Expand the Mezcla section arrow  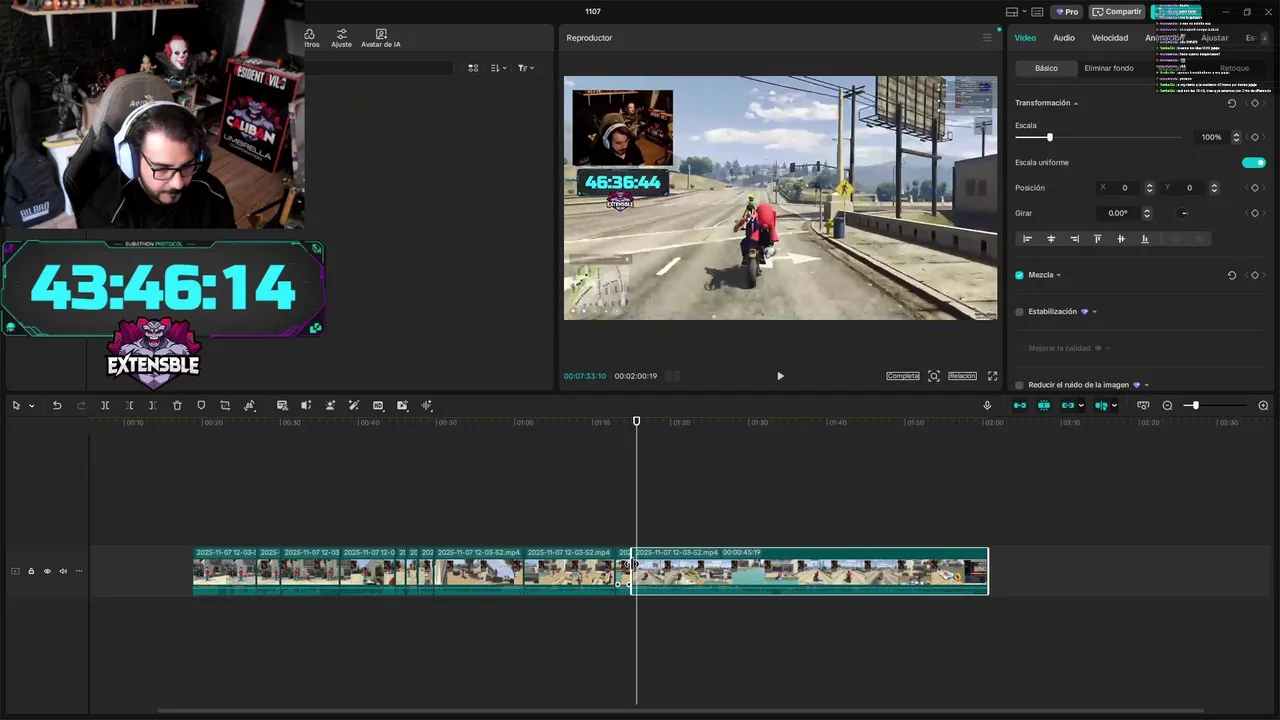point(1059,275)
